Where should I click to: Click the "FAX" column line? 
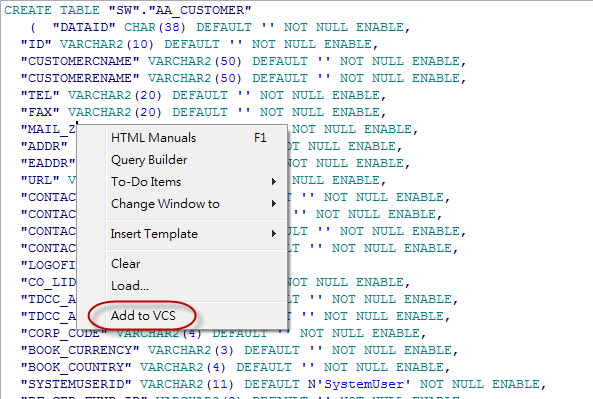(203, 112)
